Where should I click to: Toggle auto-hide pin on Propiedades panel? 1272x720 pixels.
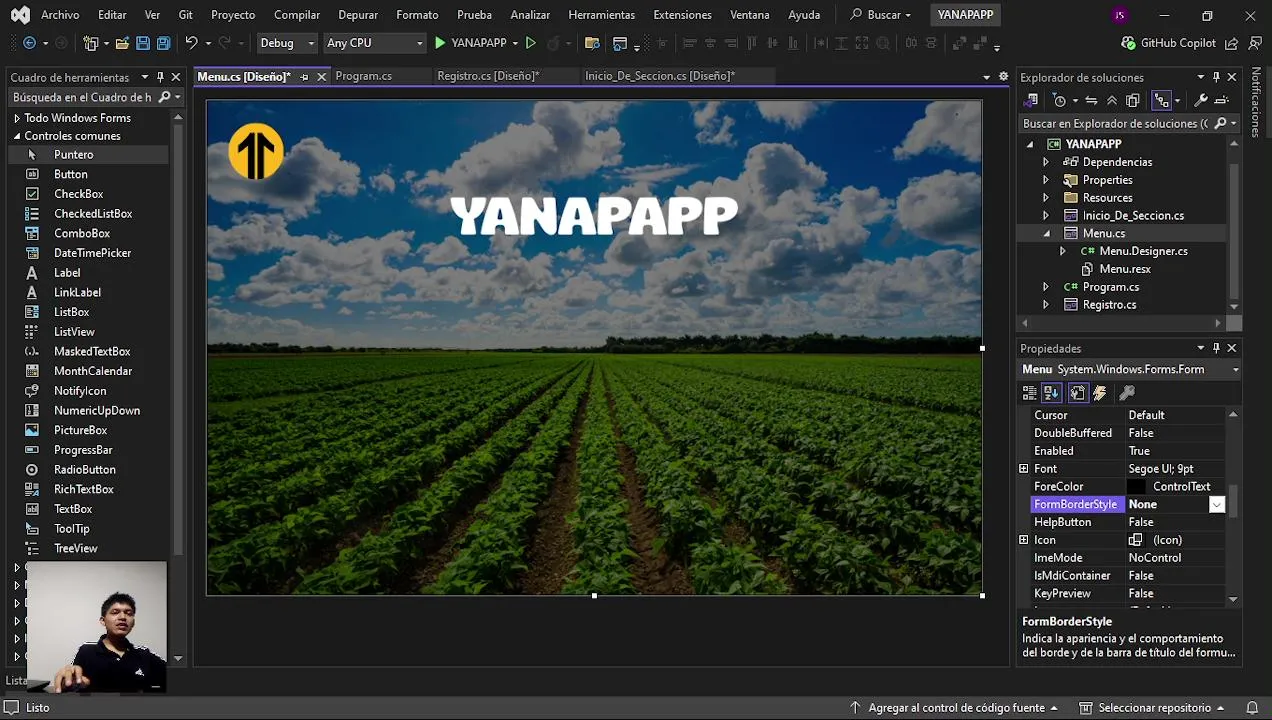coord(1216,348)
